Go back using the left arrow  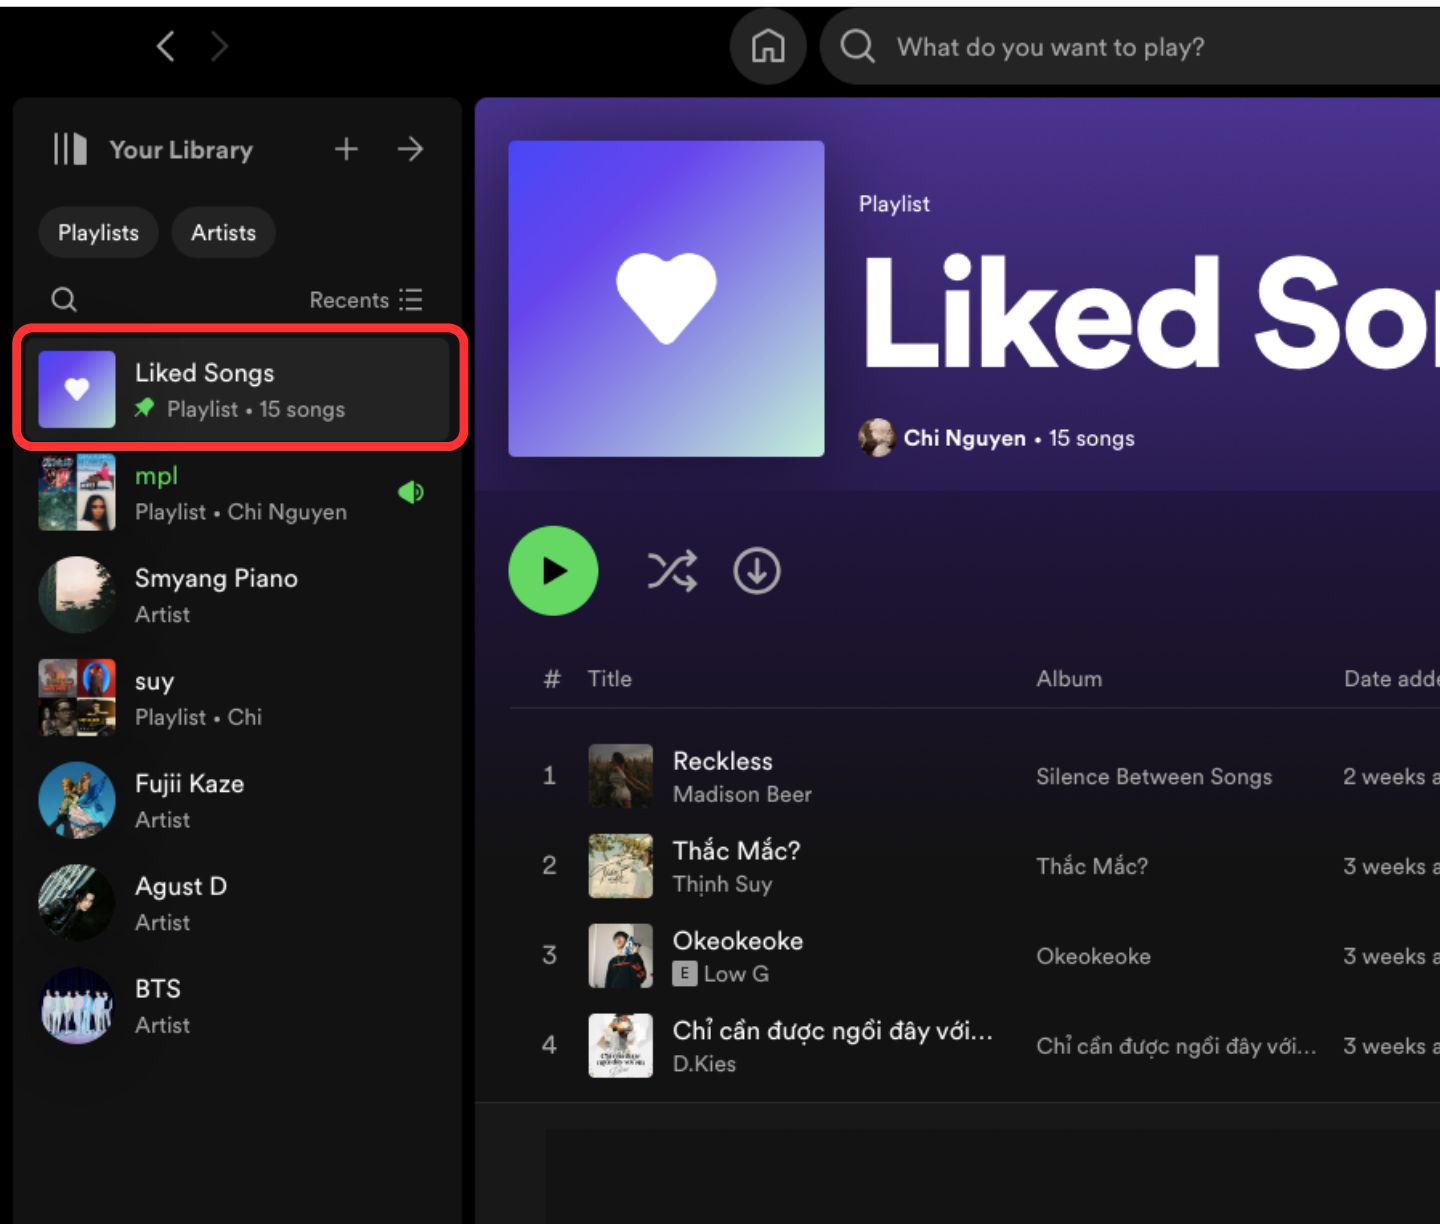coord(166,46)
